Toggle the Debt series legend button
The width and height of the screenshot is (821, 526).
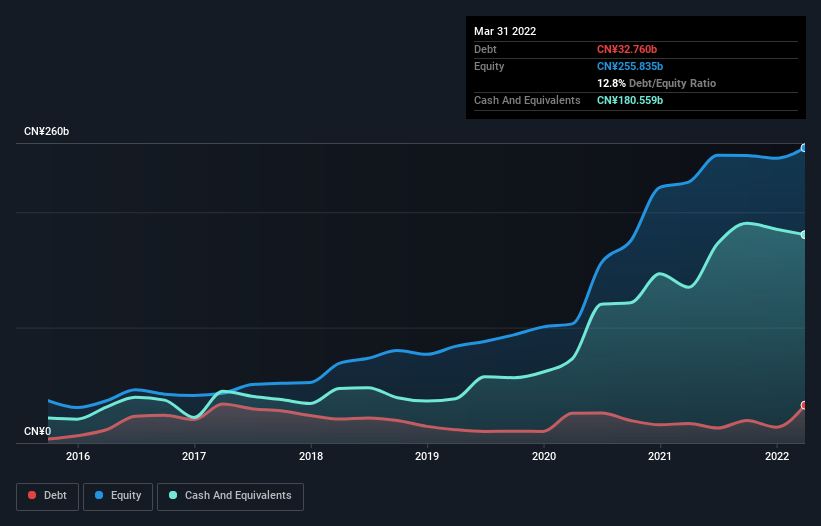click(x=47, y=496)
